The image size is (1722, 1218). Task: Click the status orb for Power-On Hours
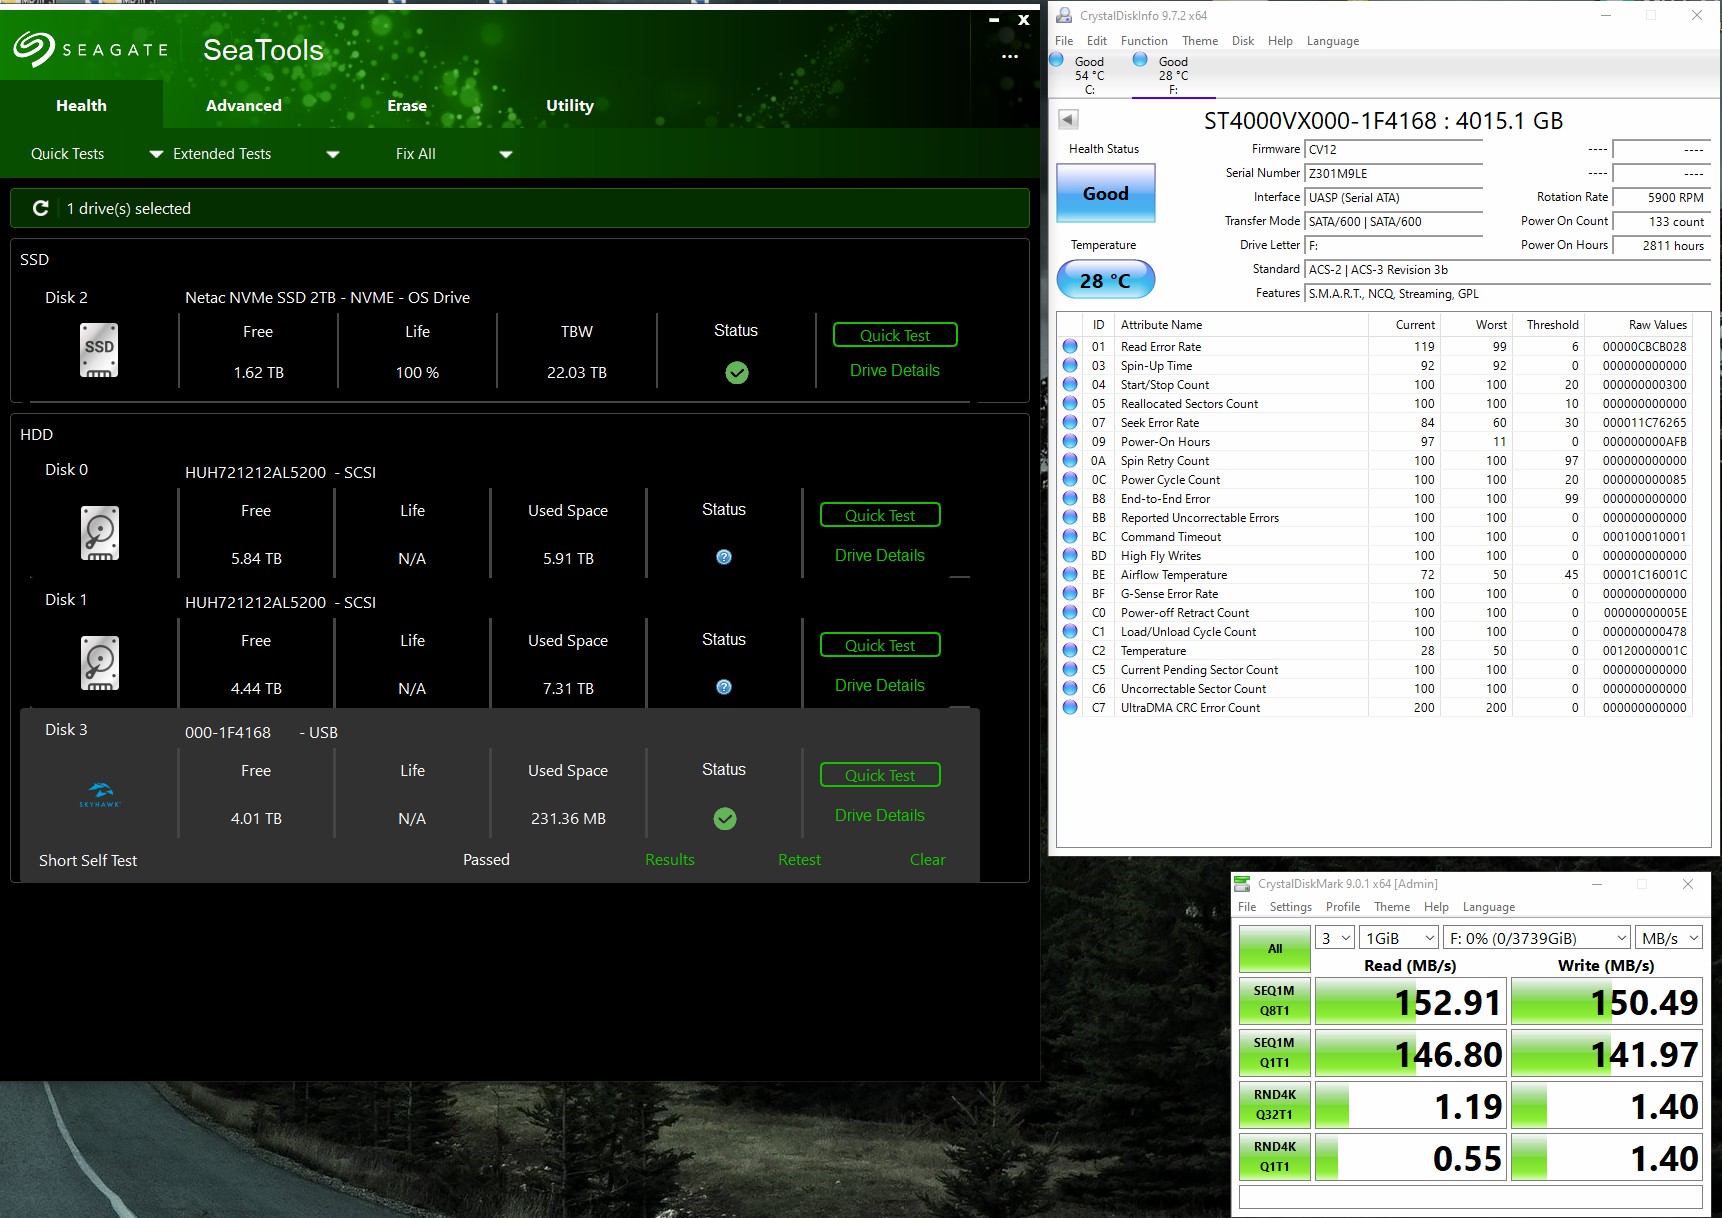pyautogui.click(x=1070, y=441)
